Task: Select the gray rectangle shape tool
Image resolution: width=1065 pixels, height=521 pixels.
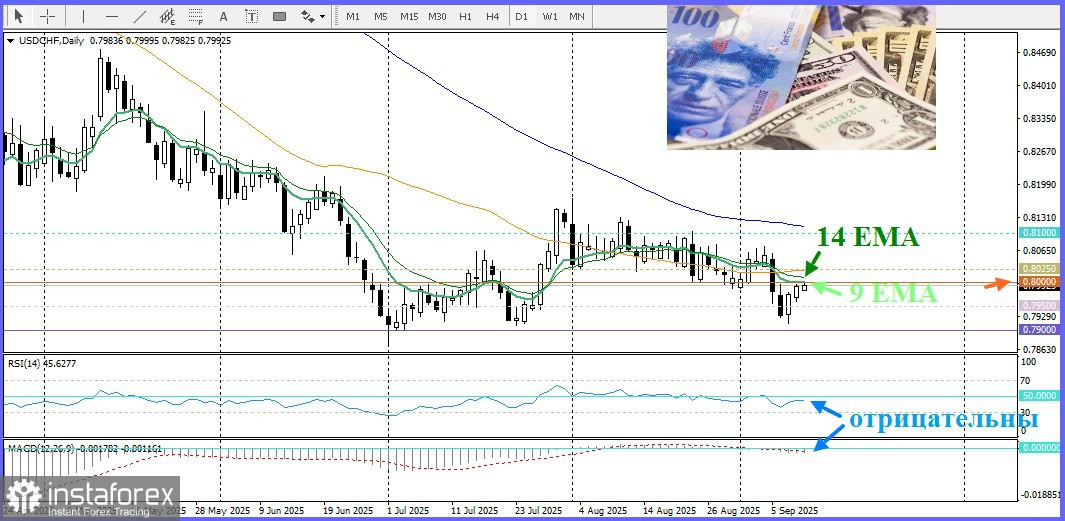Action: coord(279,16)
